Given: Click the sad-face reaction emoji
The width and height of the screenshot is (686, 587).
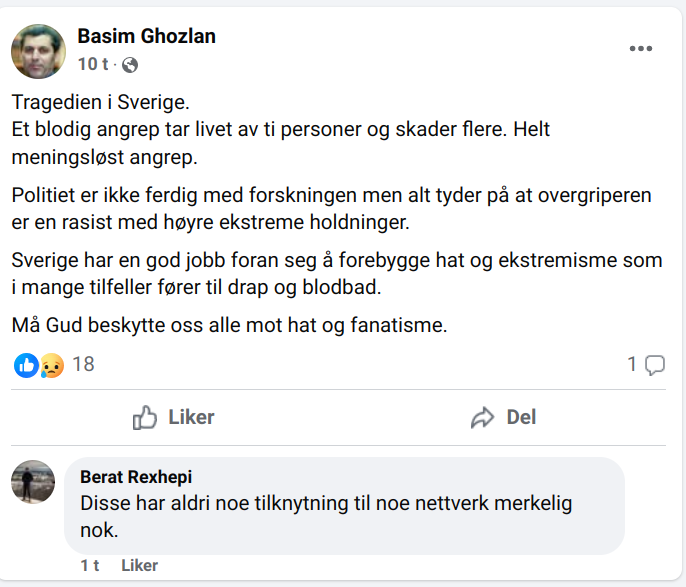Looking at the screenshot, I should [51, 365].
